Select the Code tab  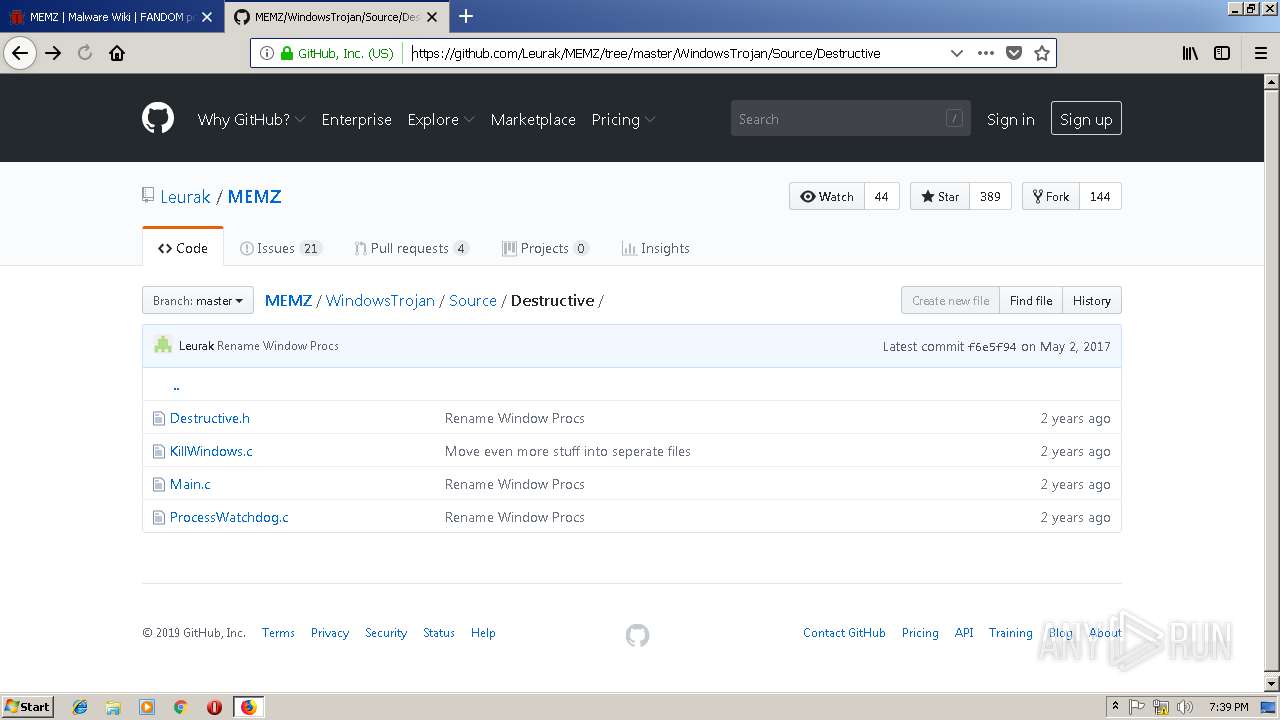pyautogui.click(x=183, y=248)
